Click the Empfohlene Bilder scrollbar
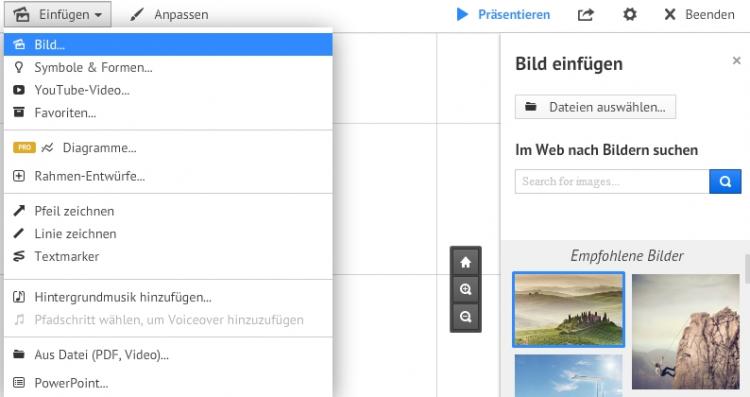The height and width of the screenshot is (397, 750). 747,269
